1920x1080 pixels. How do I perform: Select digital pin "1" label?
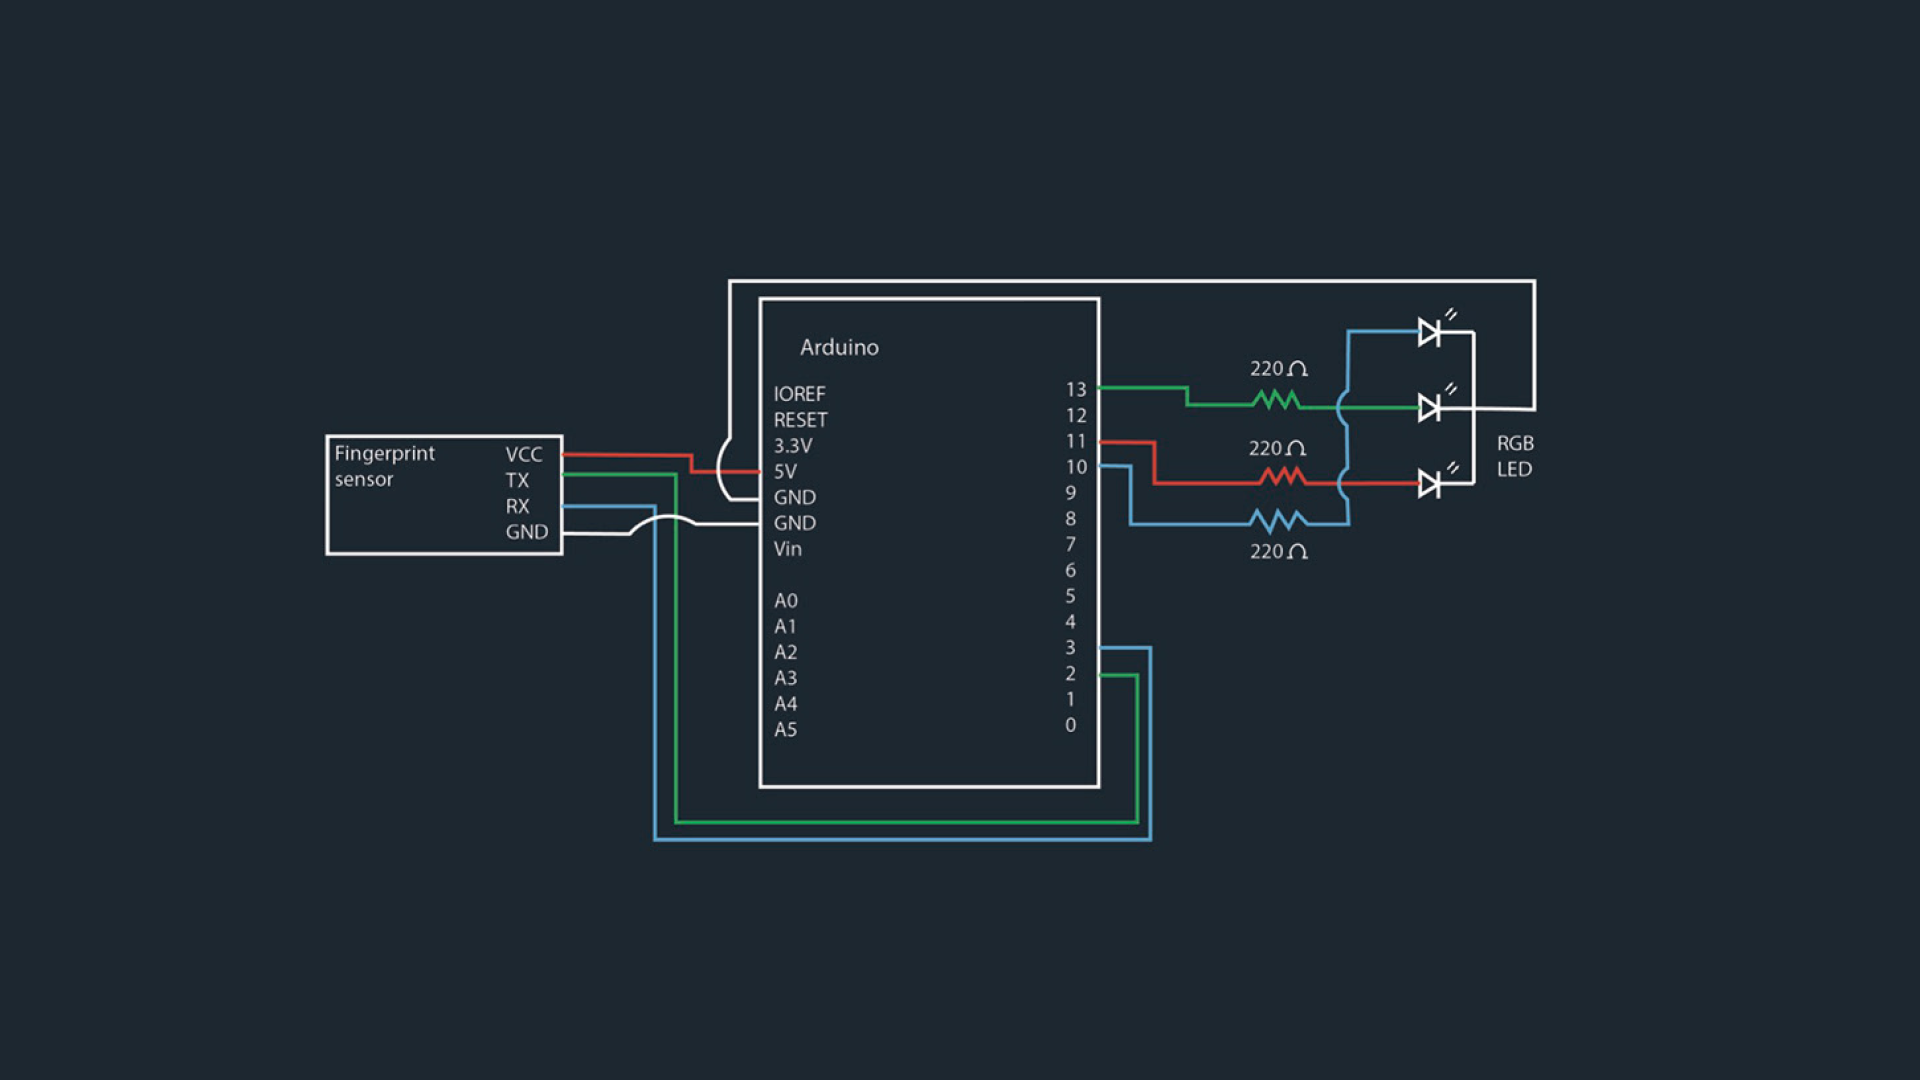pyautogui.click(x=1070, y=699)
